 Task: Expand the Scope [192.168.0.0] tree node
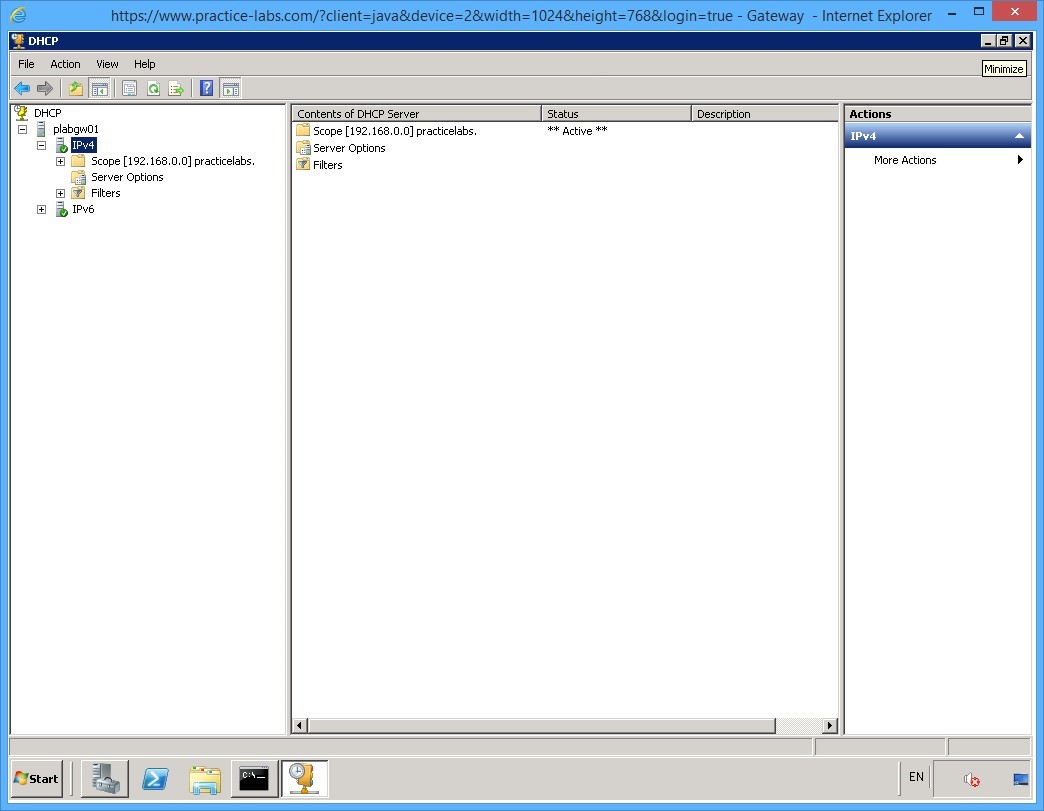pos(60,161)
